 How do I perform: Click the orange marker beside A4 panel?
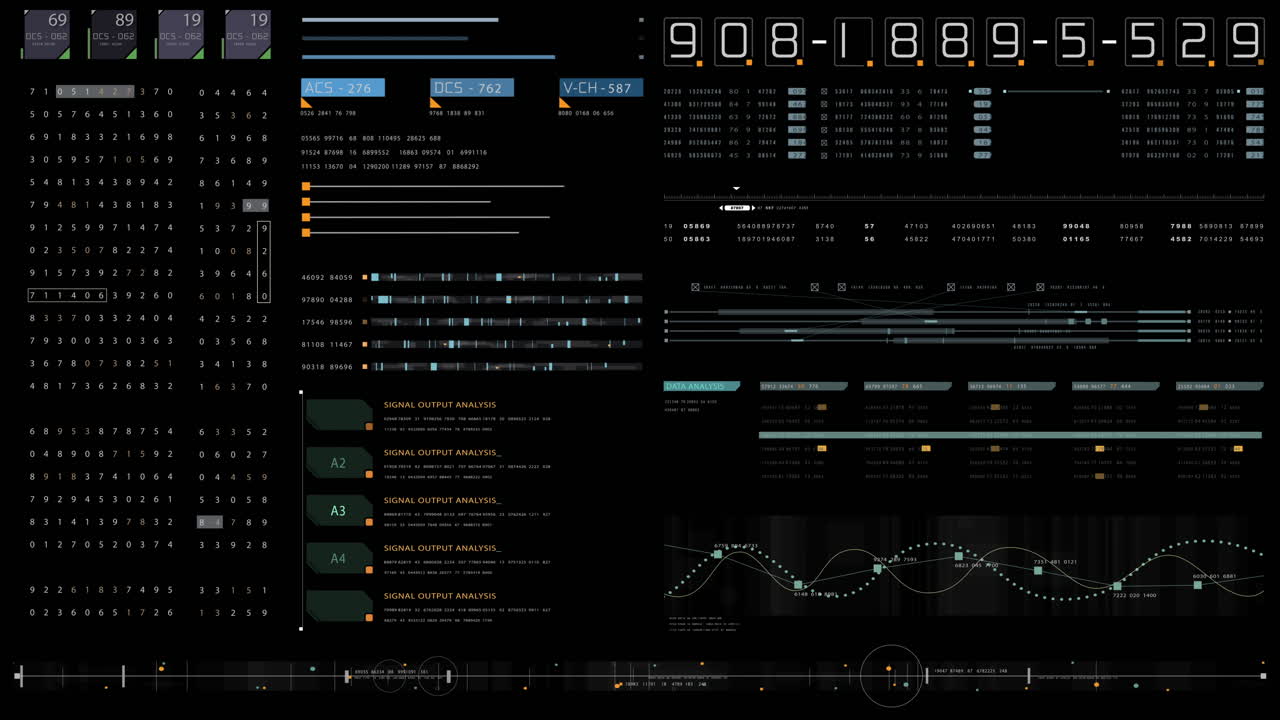click(x=369, y=569)
